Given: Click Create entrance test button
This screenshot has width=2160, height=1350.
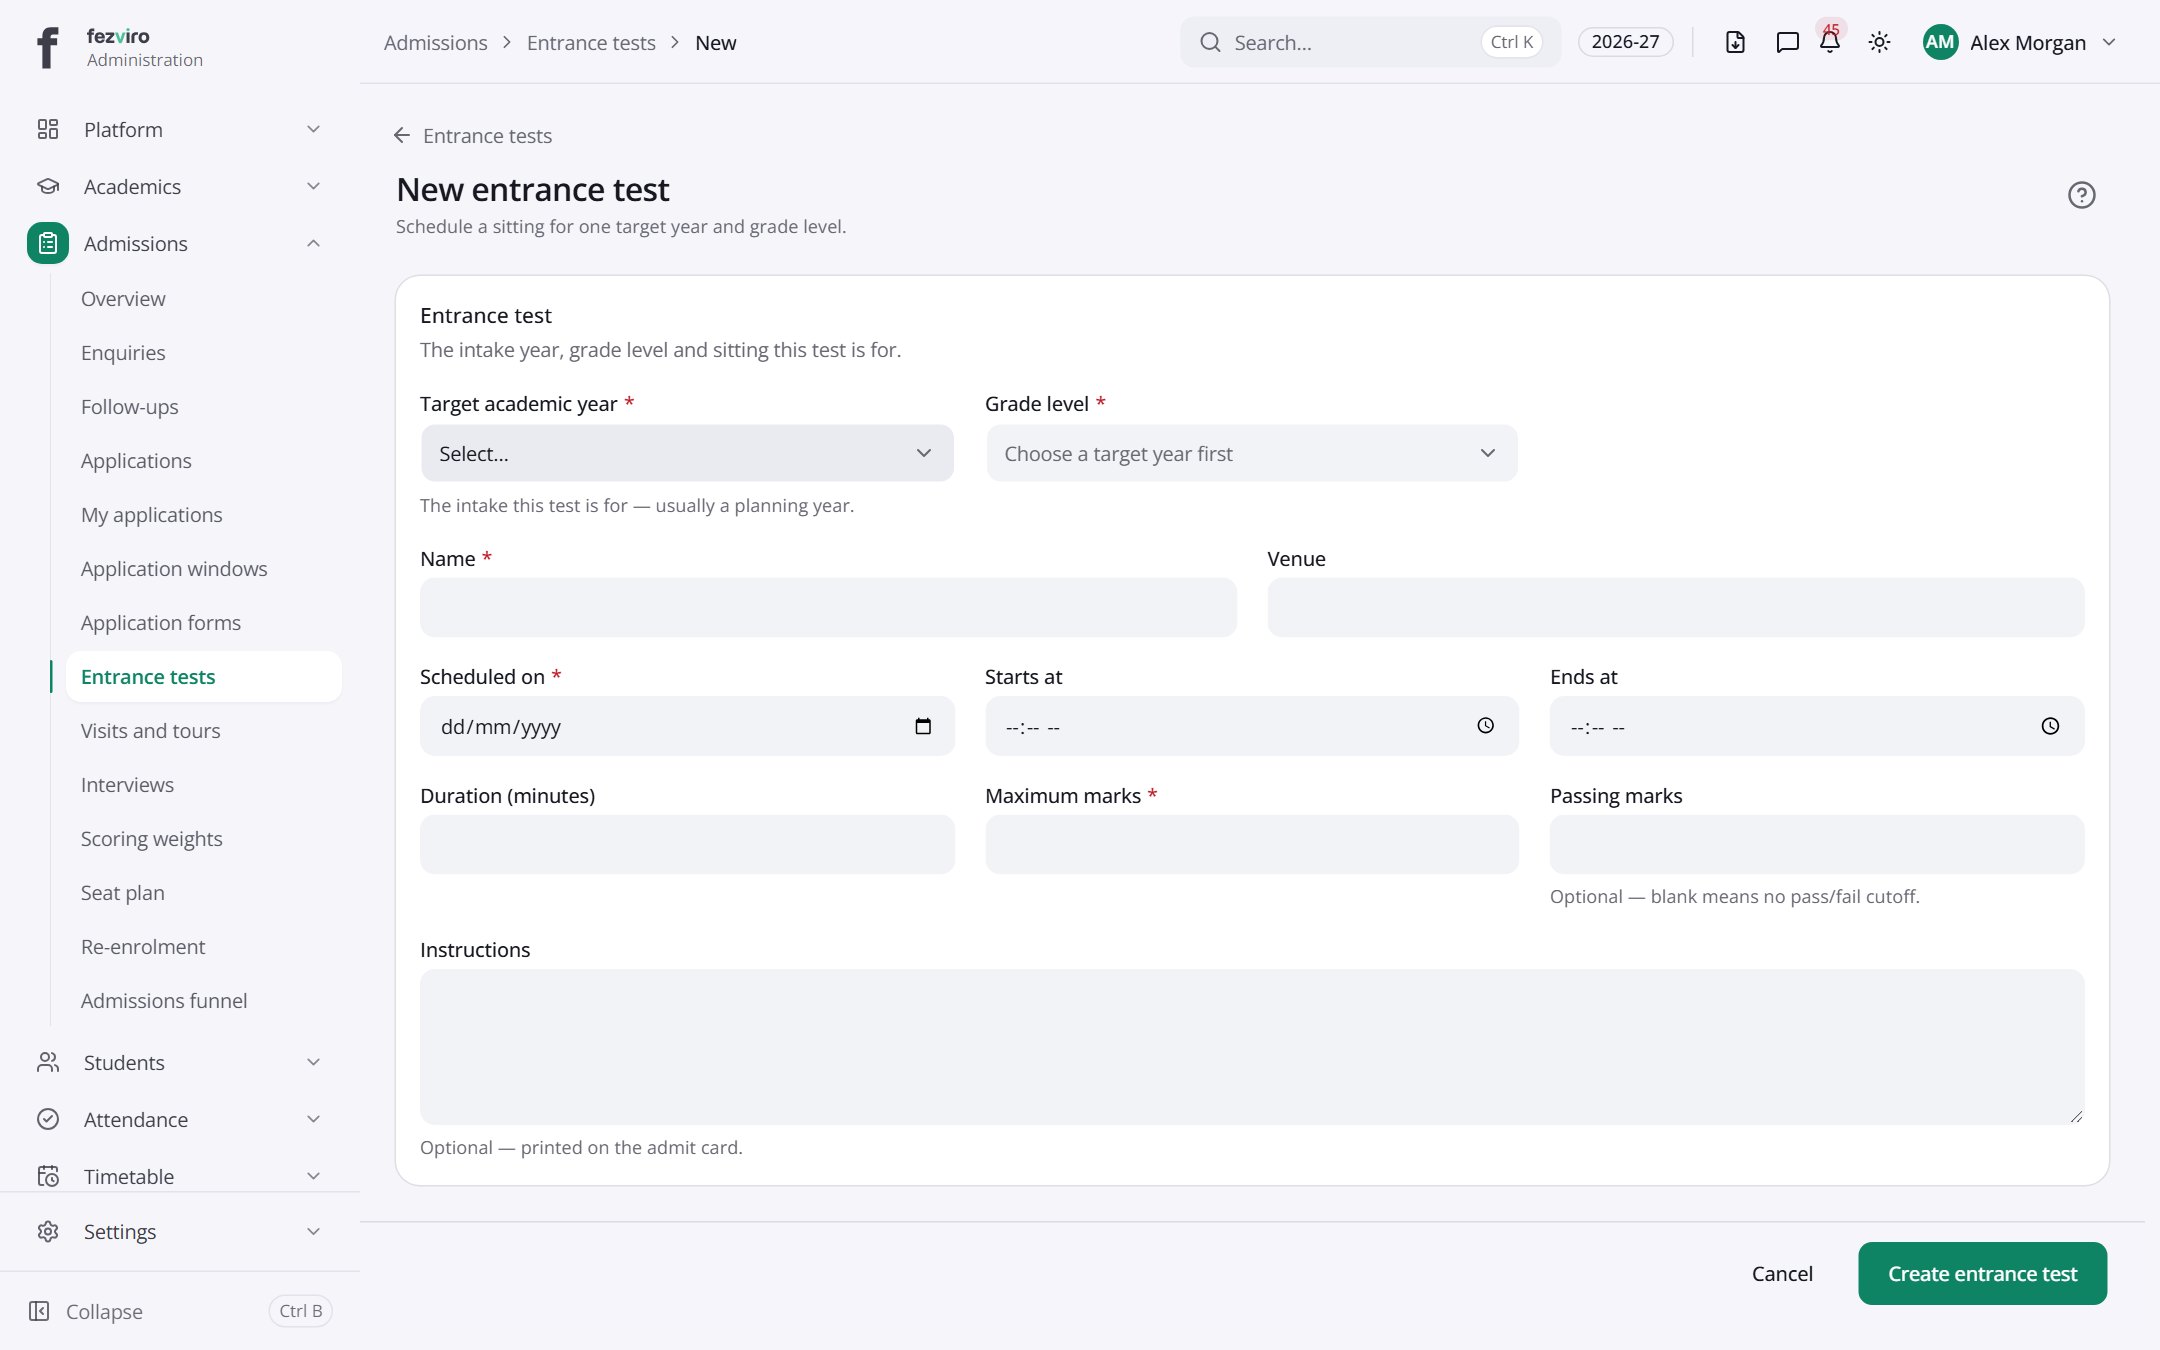Looking at the screenshot, I should [x=1982, y=1273].
